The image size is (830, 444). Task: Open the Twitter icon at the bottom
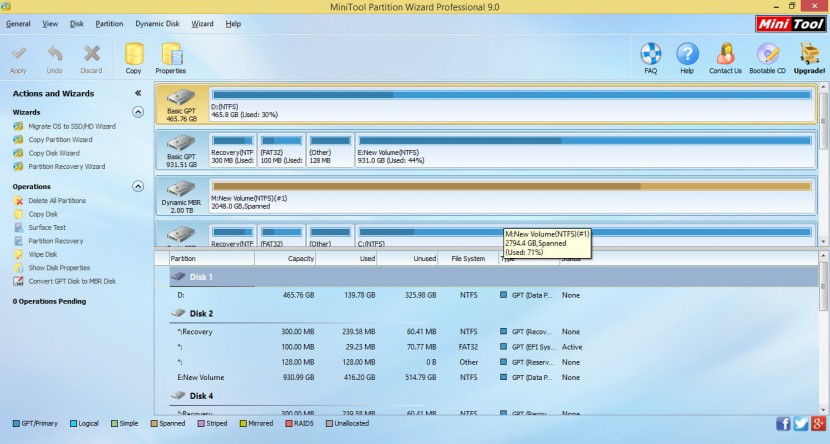pos(800,423)
